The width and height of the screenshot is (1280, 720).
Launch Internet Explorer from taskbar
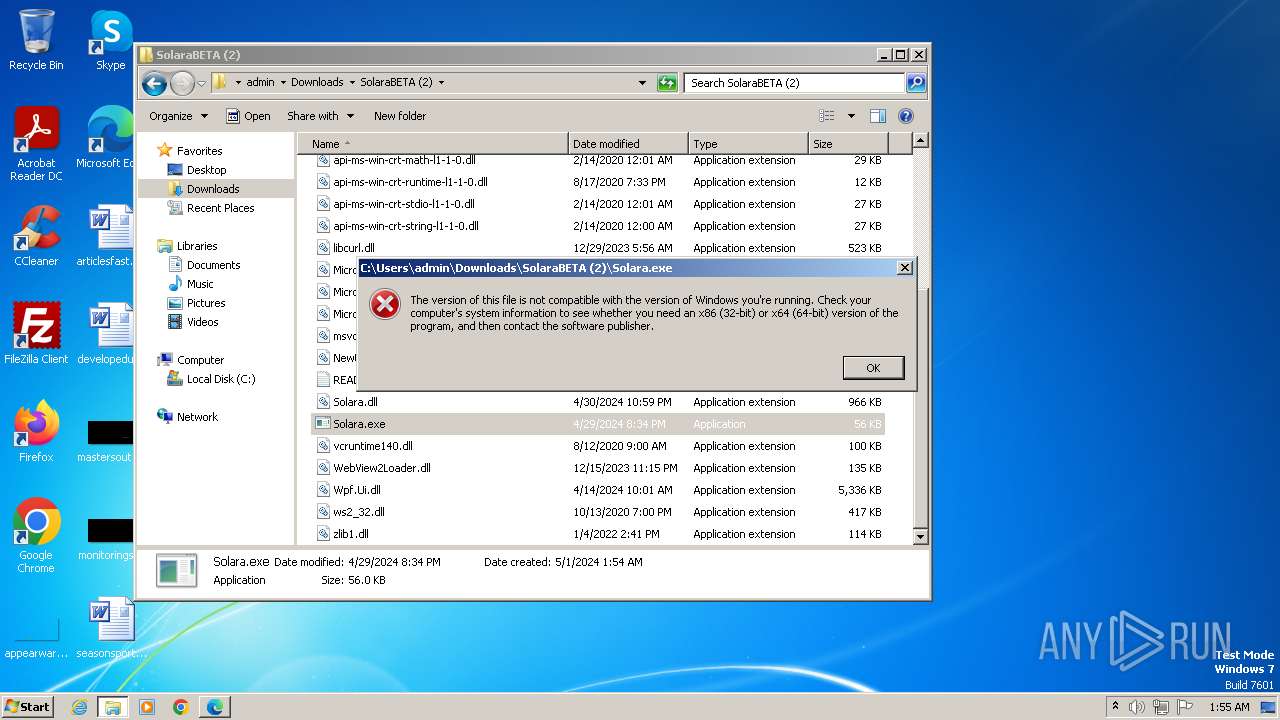(79, 707)
